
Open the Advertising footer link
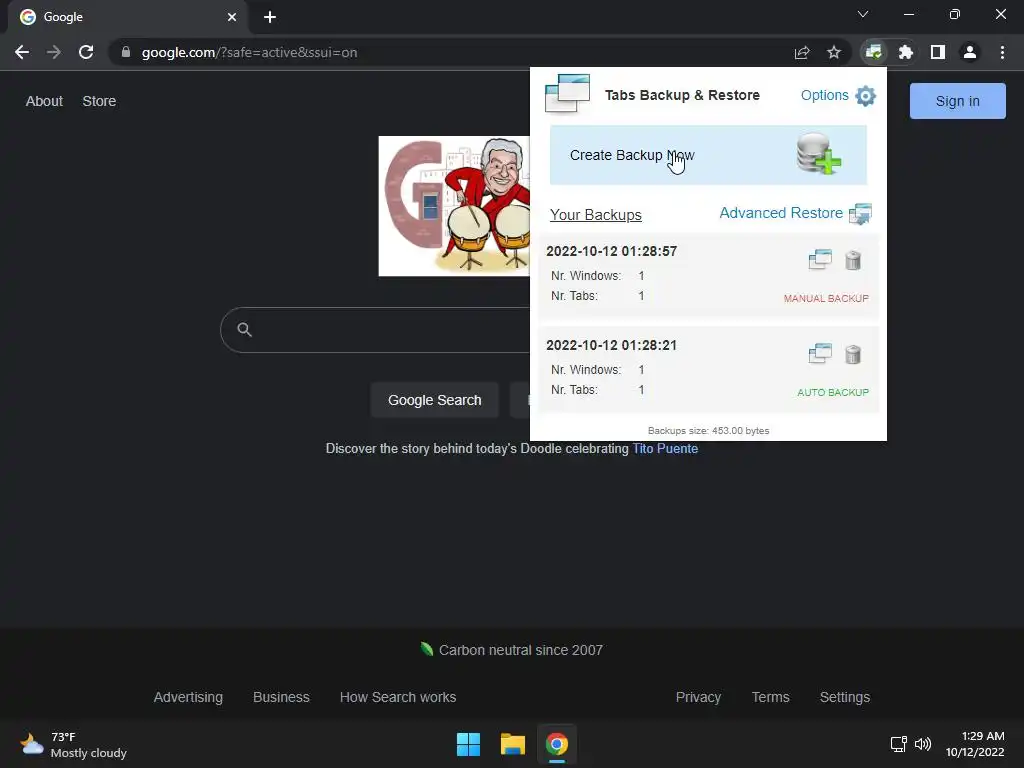click(x=188, y=697)
